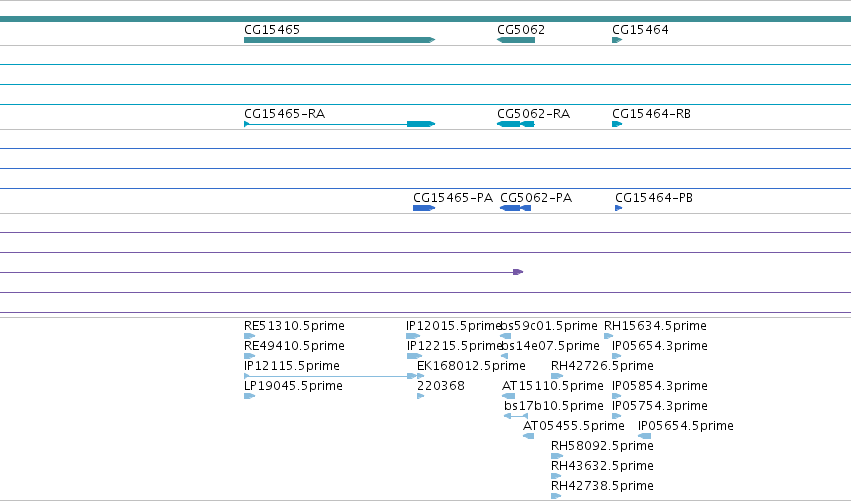Click the CG5062-RA label
851x501 pixels.
click(534, 114)
